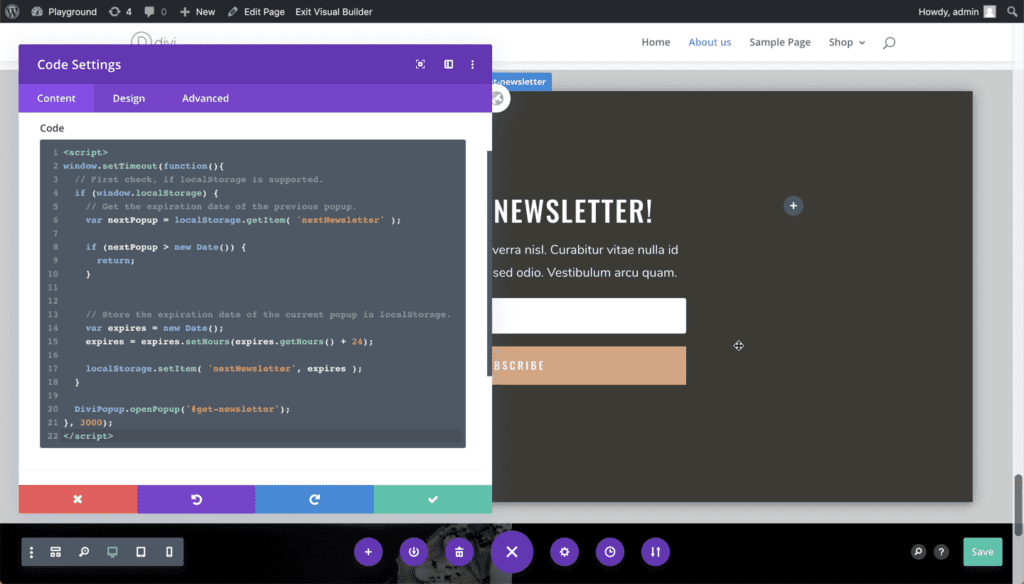The width and height of the screenshot is (1024, 584).
Task: Click the page vertical scrollbar thumb
Action: 1018,505
